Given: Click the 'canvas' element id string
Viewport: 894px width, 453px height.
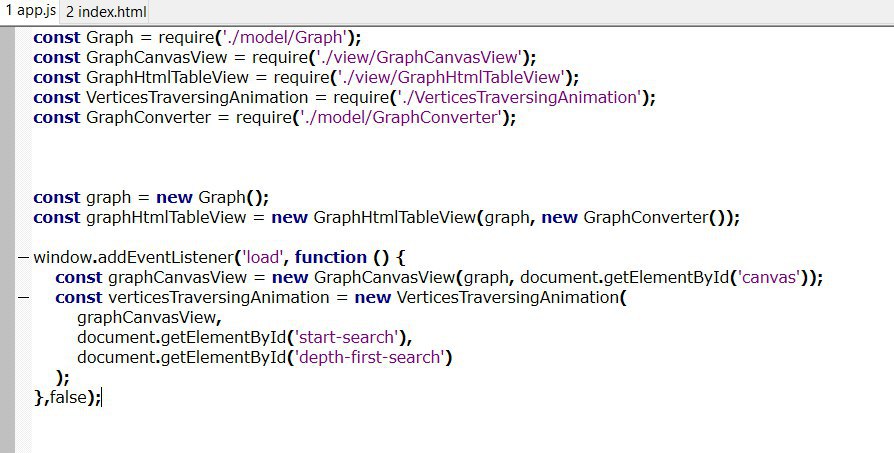Looking at the screenshot, I should pos(770,277).
